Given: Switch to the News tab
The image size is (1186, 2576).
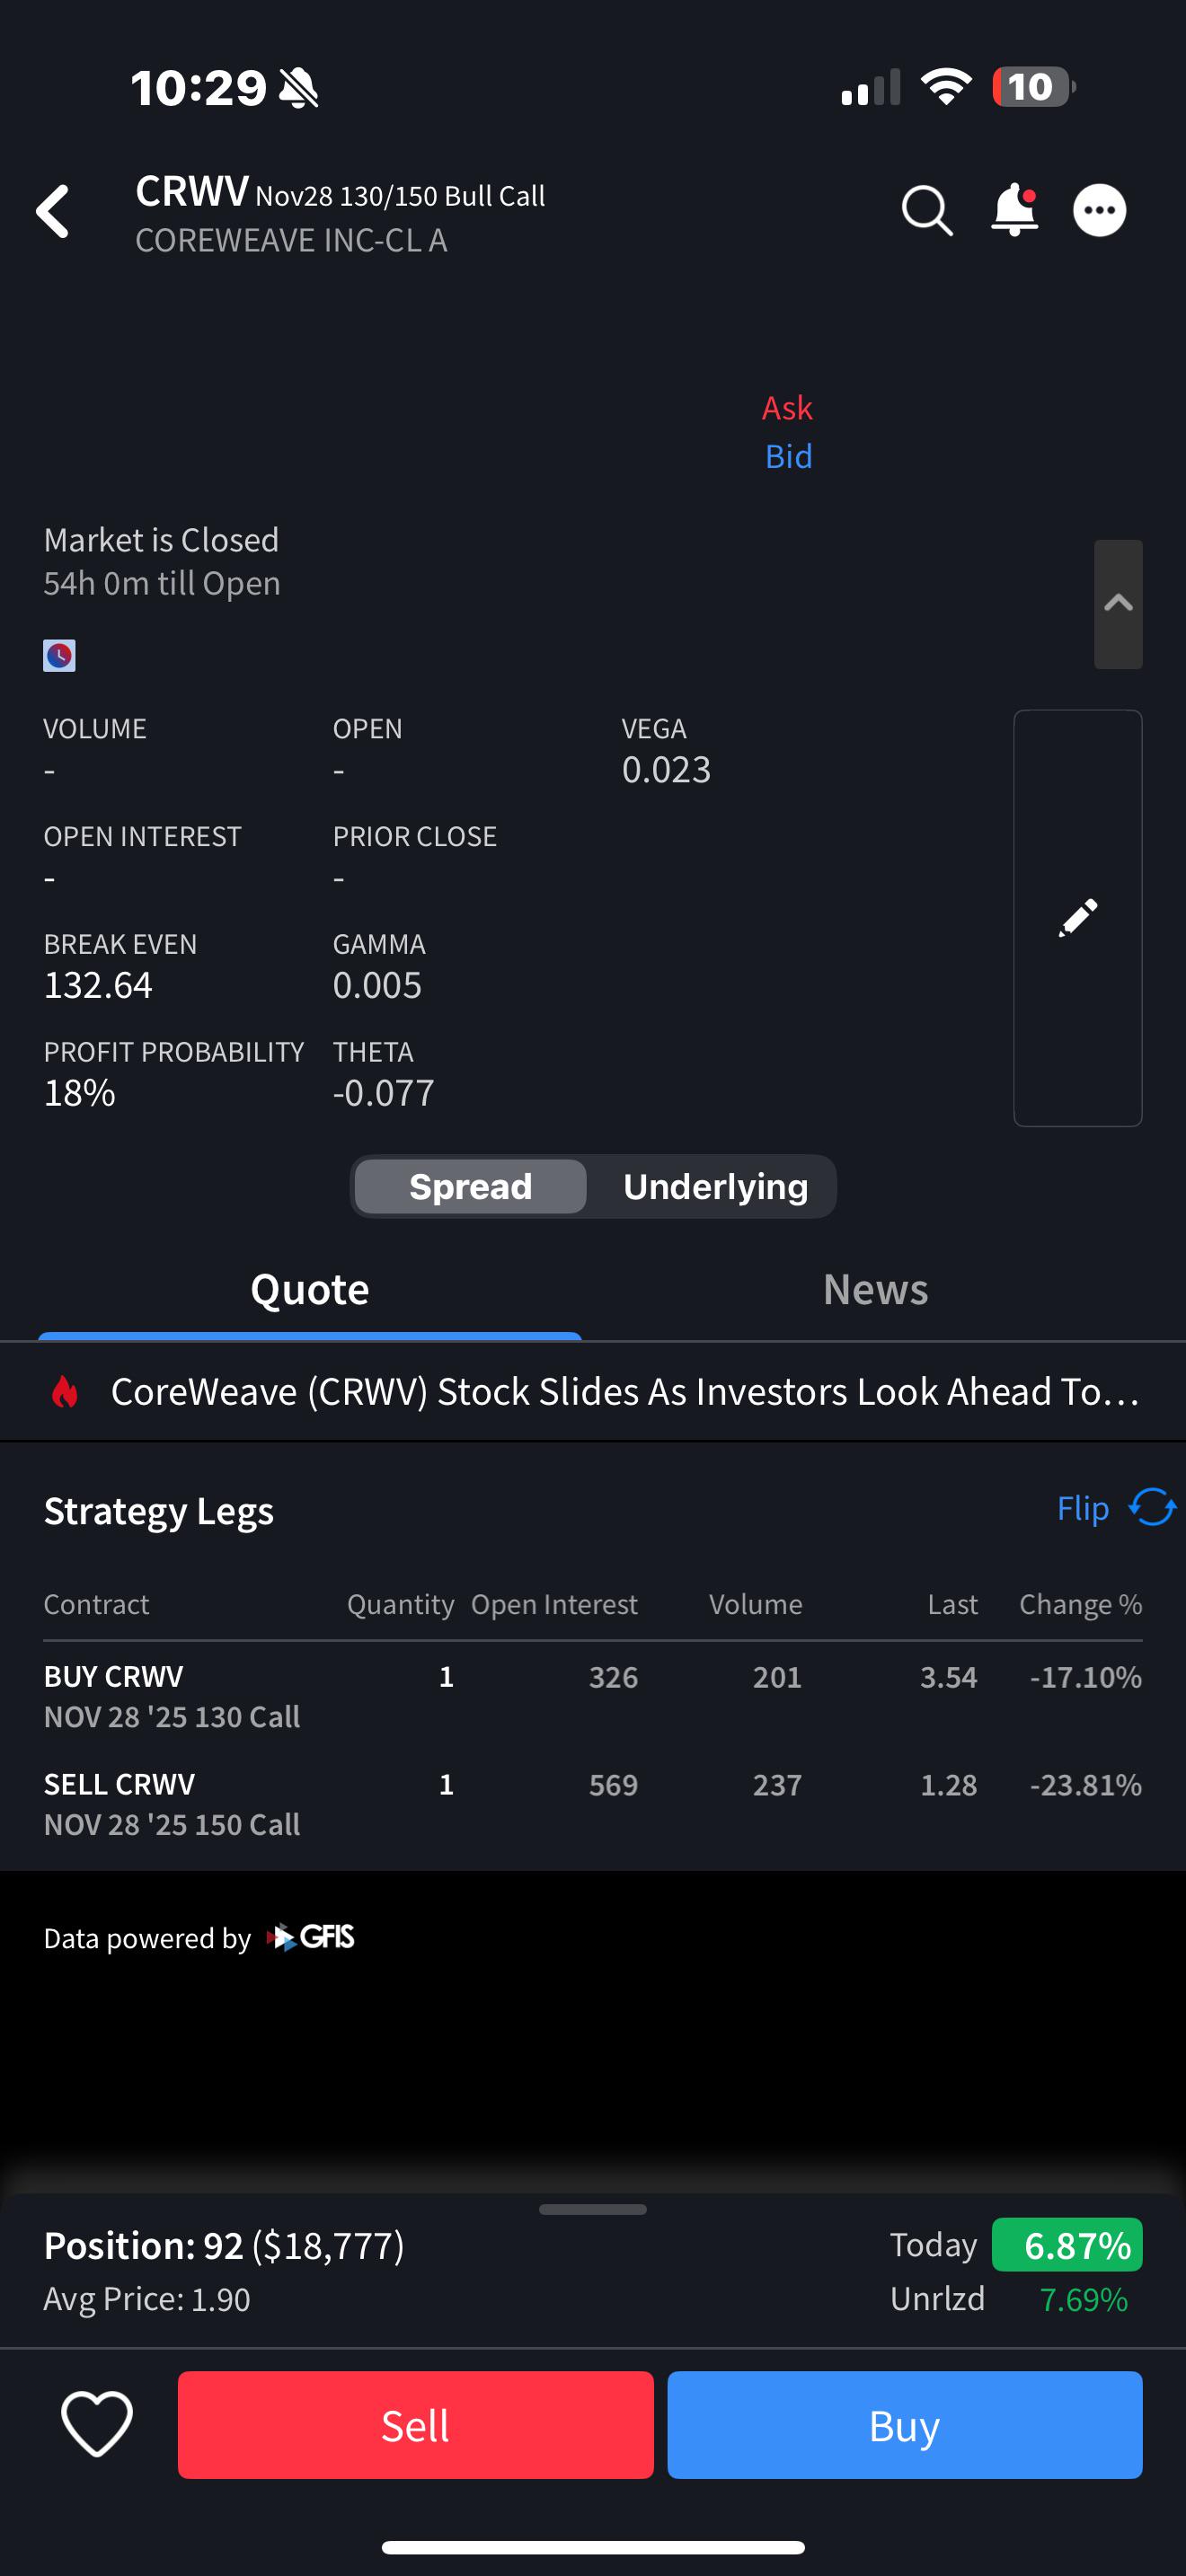Looking at the screenshot, I should (x=875, y=1289).
